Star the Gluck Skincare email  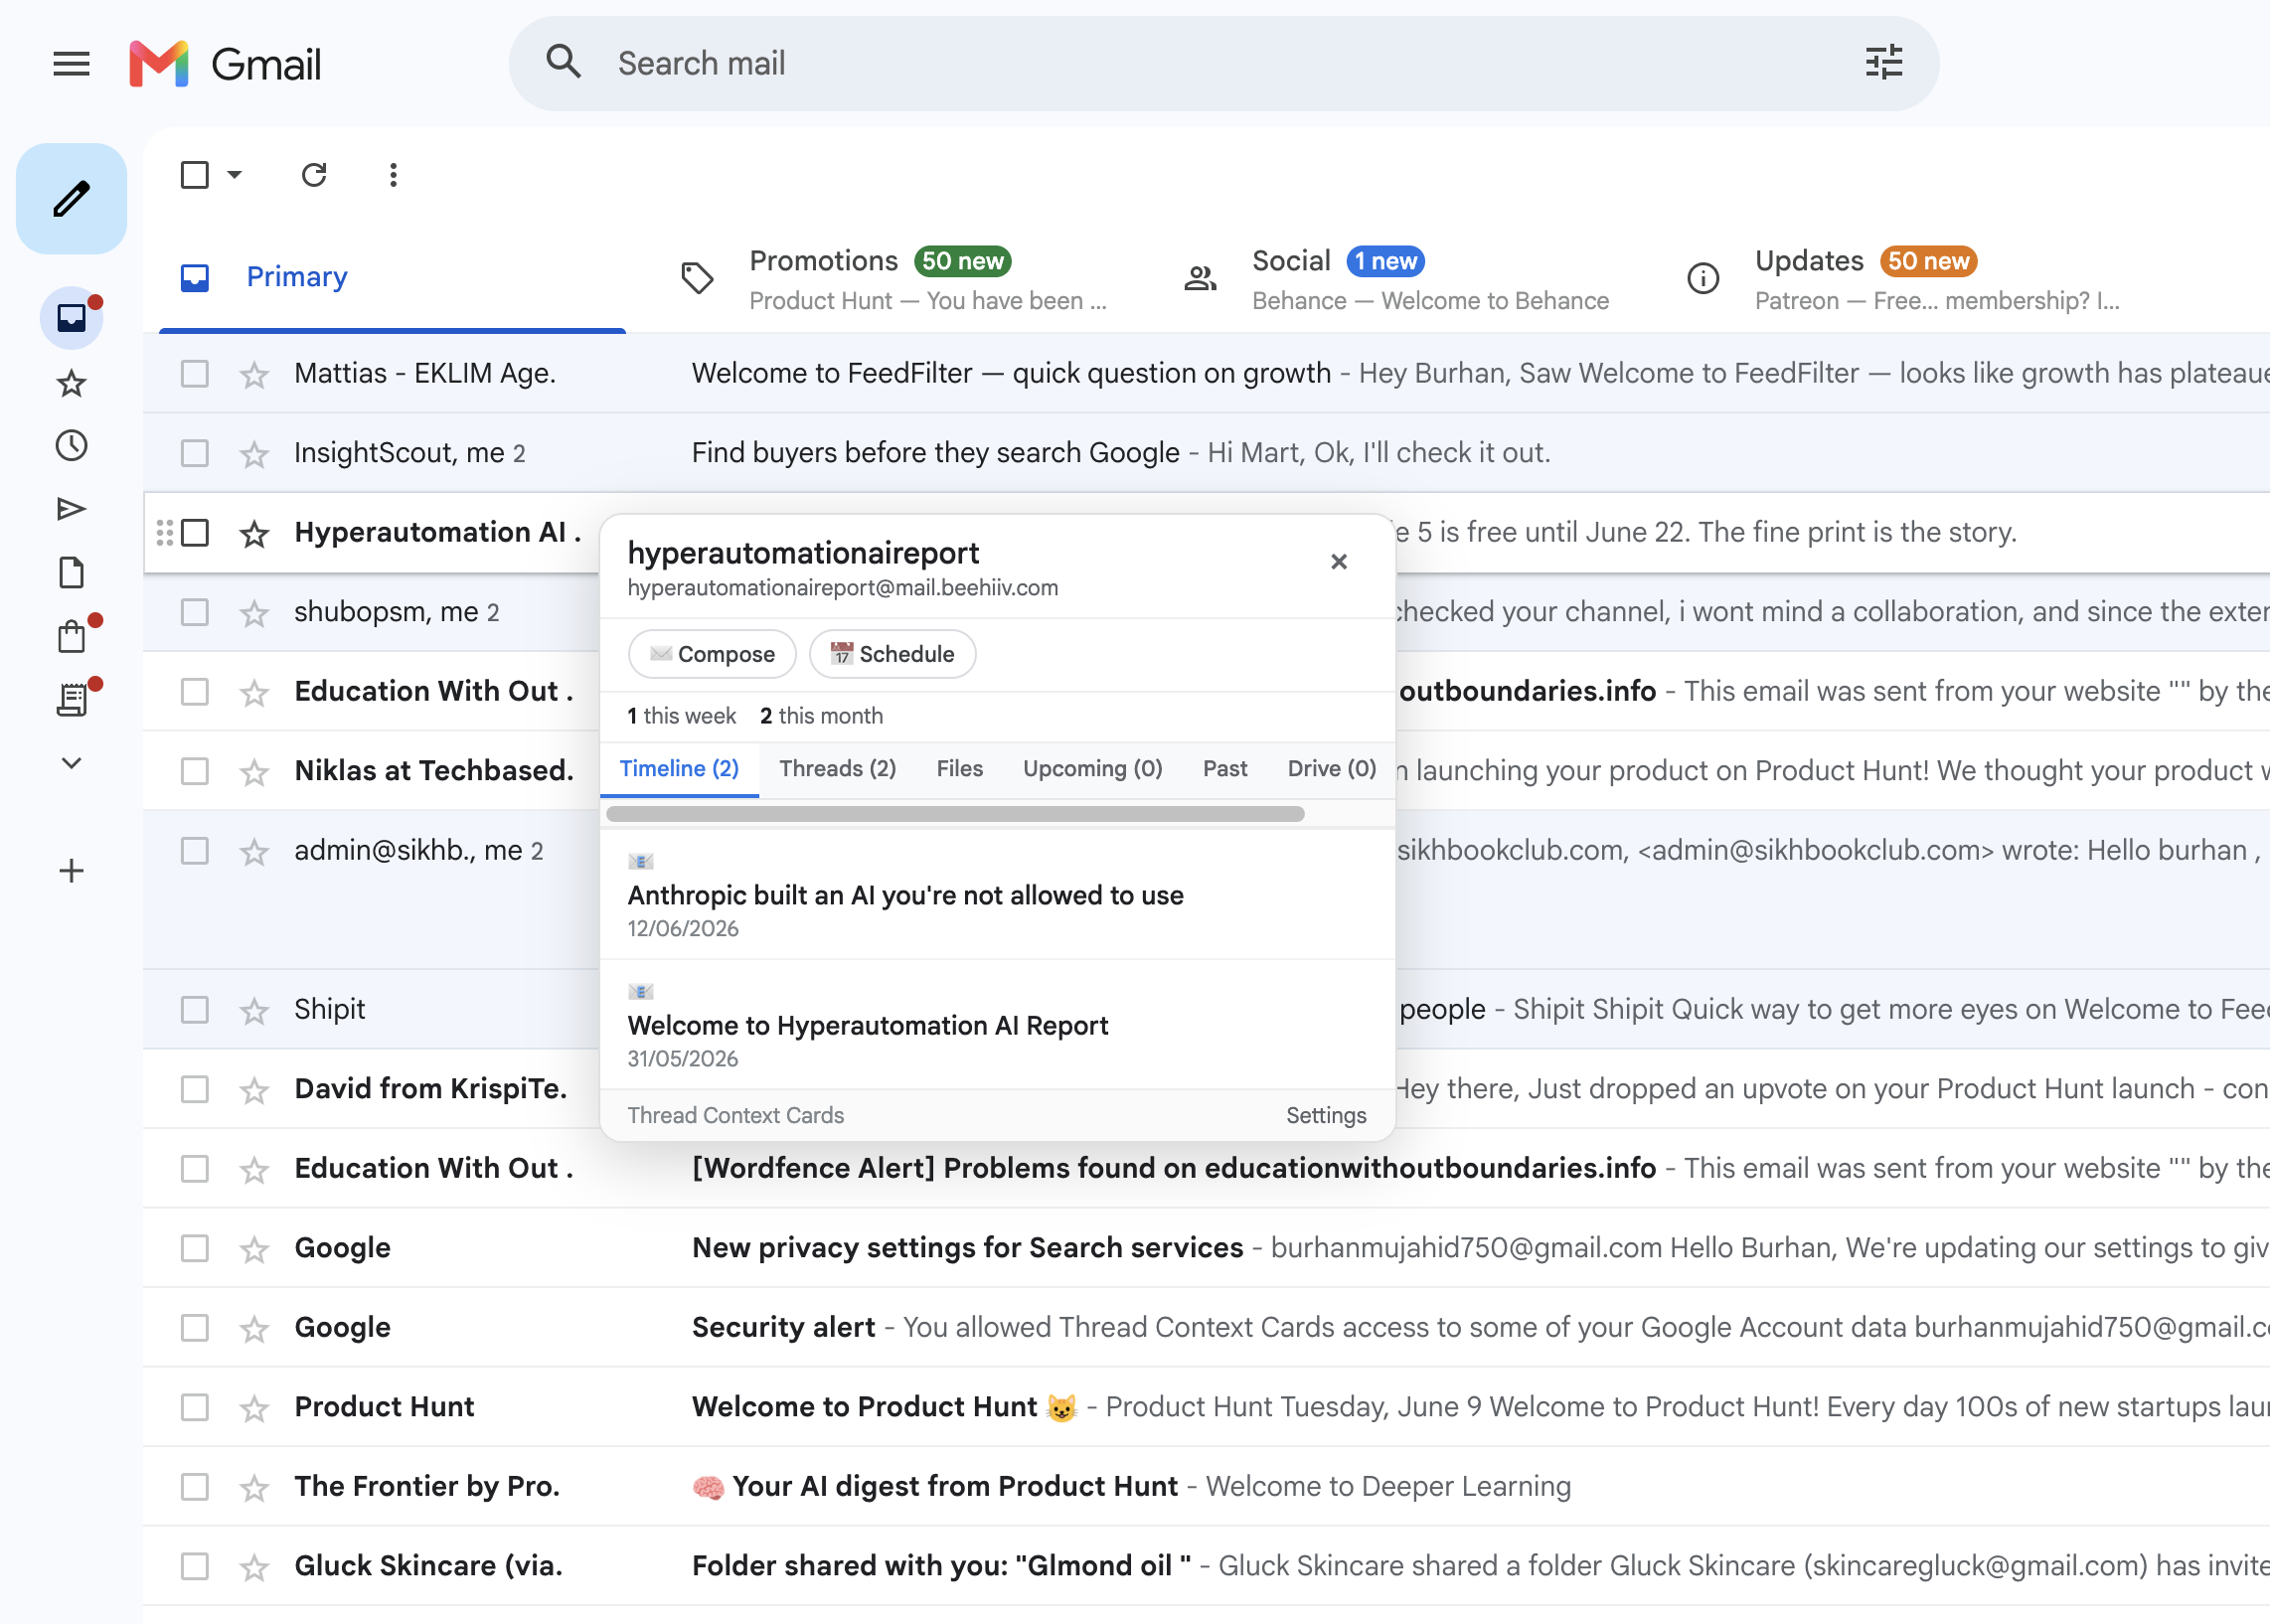pos(254,1567)
